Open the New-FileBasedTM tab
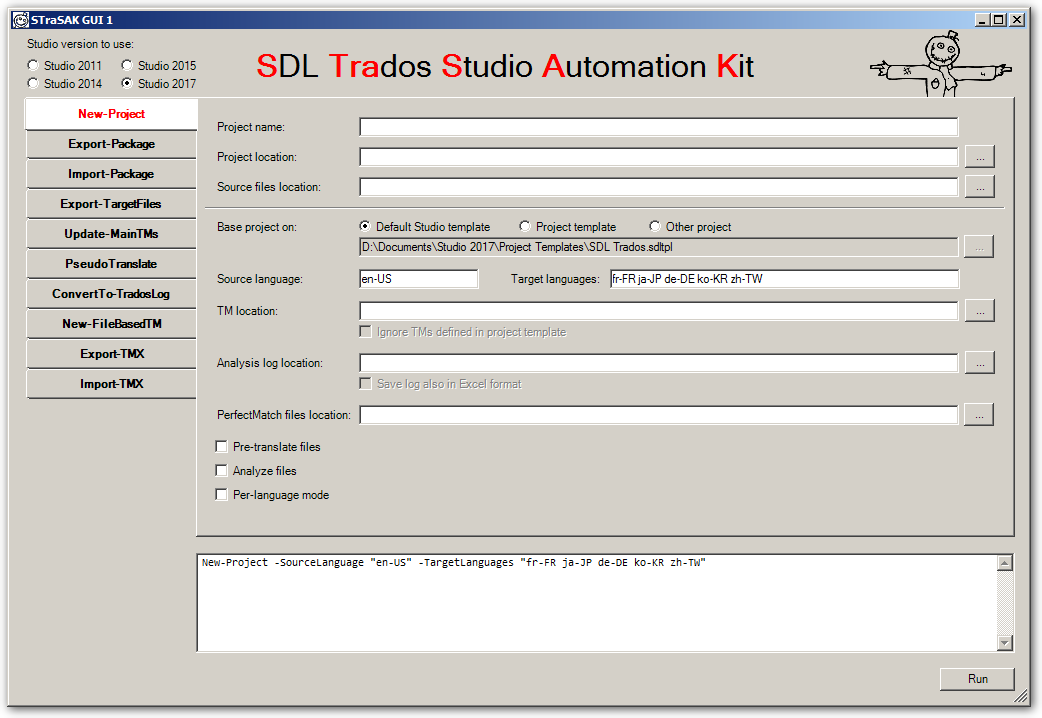 (x=112, y=323)
